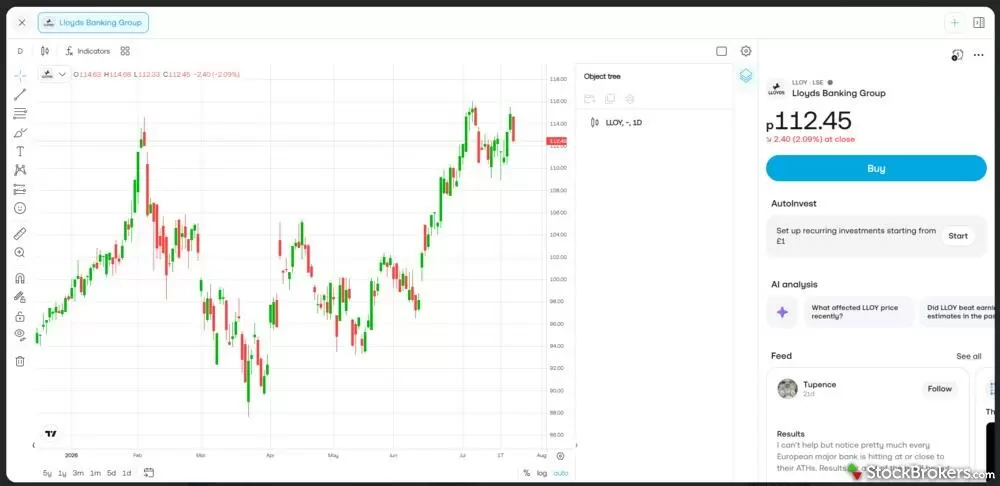Select the Lloyds Banking Group tab
Image resolution: width=1000 pixels, height=486 pixels.
(x=93, y=22)
